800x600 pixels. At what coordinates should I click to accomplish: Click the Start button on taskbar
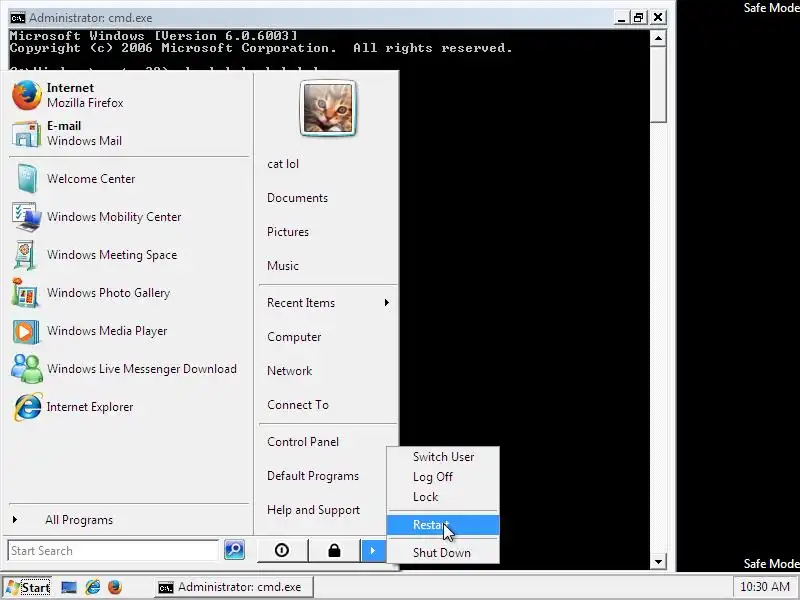click(28, 587)
